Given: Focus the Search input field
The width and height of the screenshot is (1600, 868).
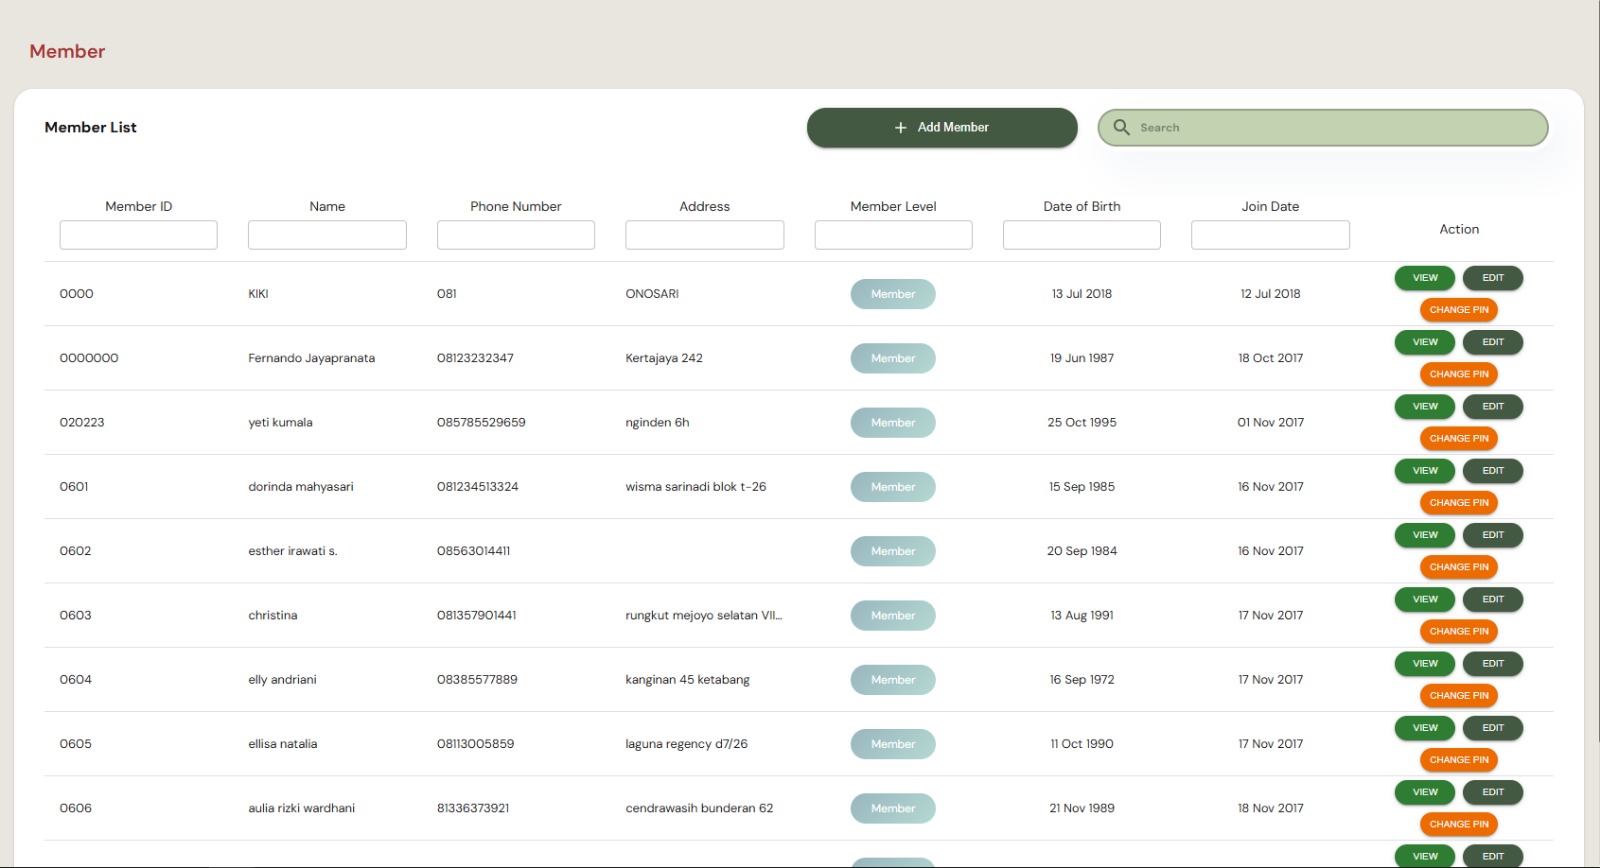Looking at the screenshot, I should tap(1323, 128).
